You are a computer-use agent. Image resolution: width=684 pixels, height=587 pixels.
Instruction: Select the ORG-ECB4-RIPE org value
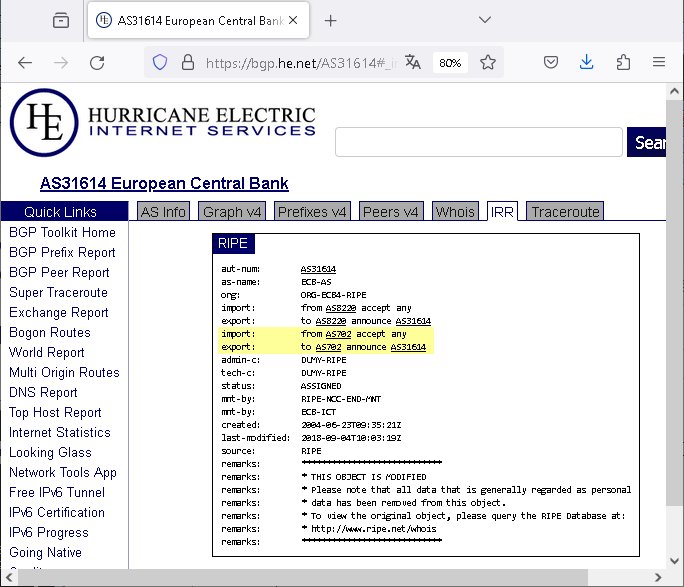pyautogui.click(x=333, y=295)
